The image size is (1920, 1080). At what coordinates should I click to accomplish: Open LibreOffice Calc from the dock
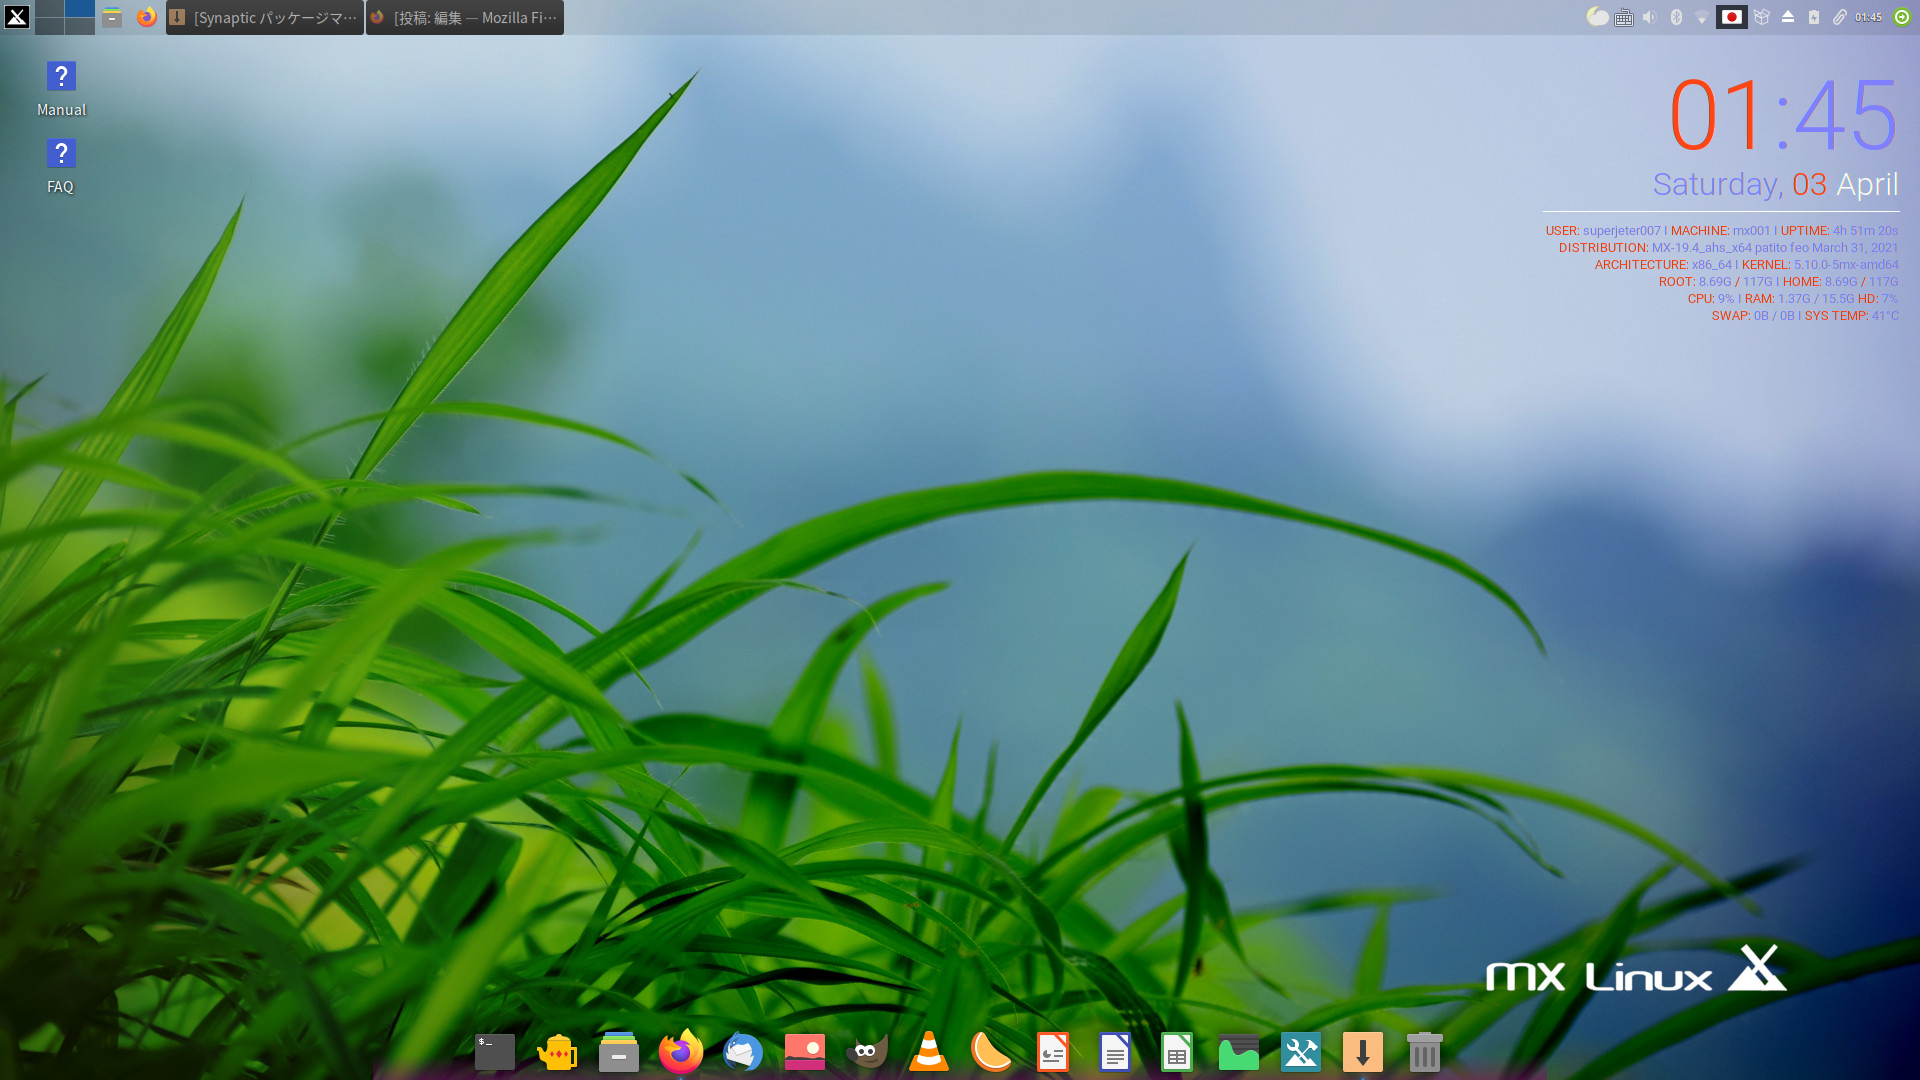(1177, 1052)
